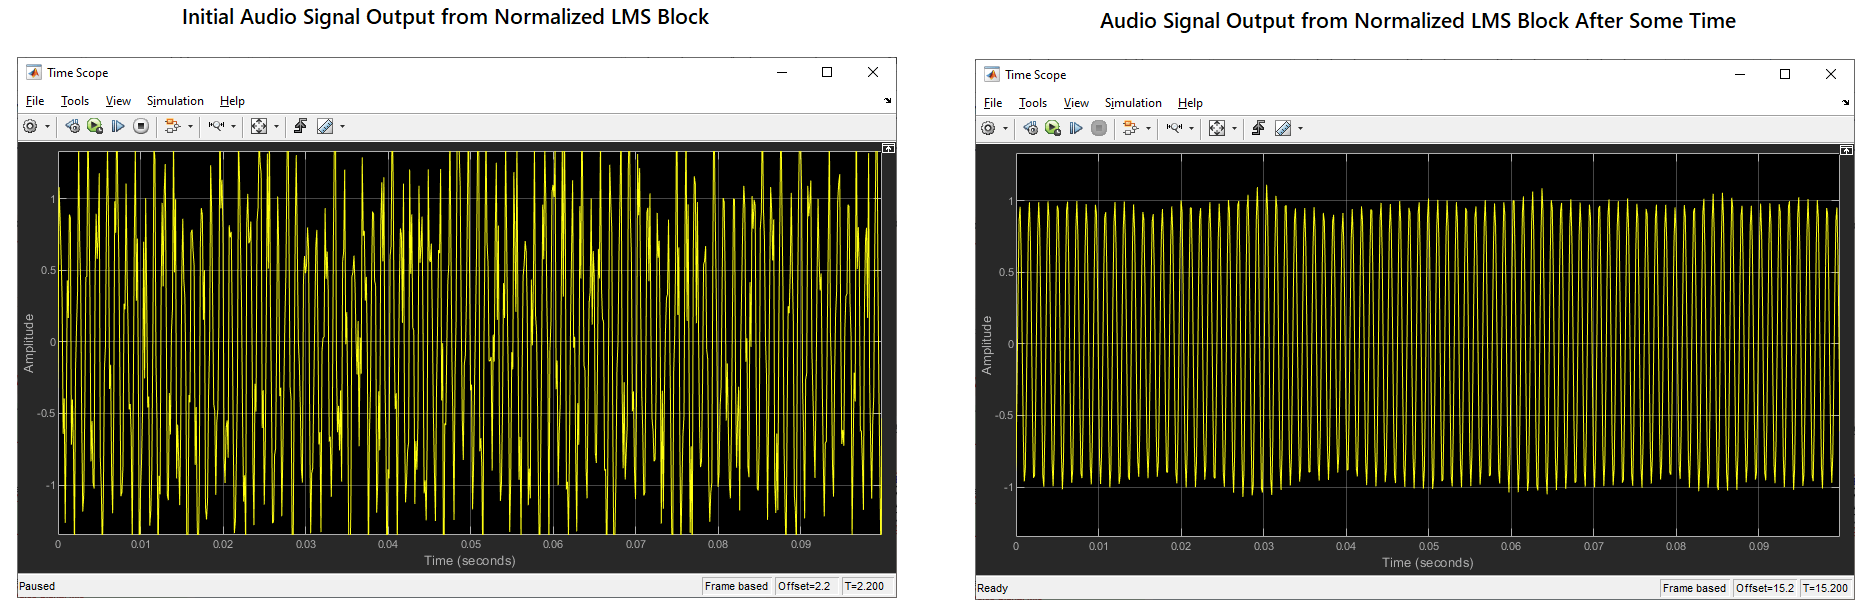Click Scale Axes Limits icon in left scope
The image size is (1875, 615).
(x=259, y=126)
